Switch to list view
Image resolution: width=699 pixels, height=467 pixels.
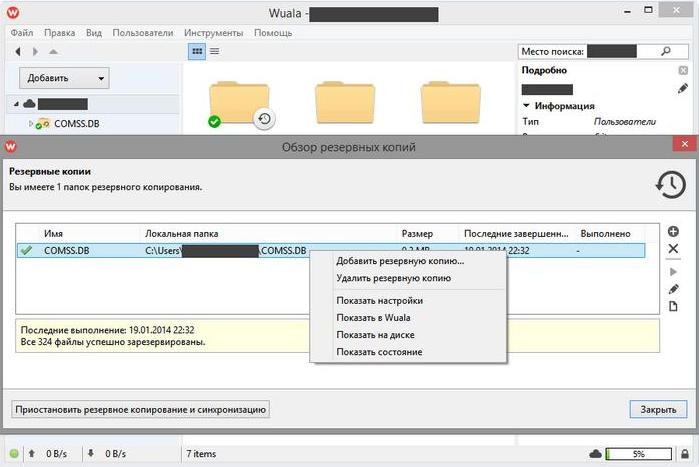tap(214, 51)
